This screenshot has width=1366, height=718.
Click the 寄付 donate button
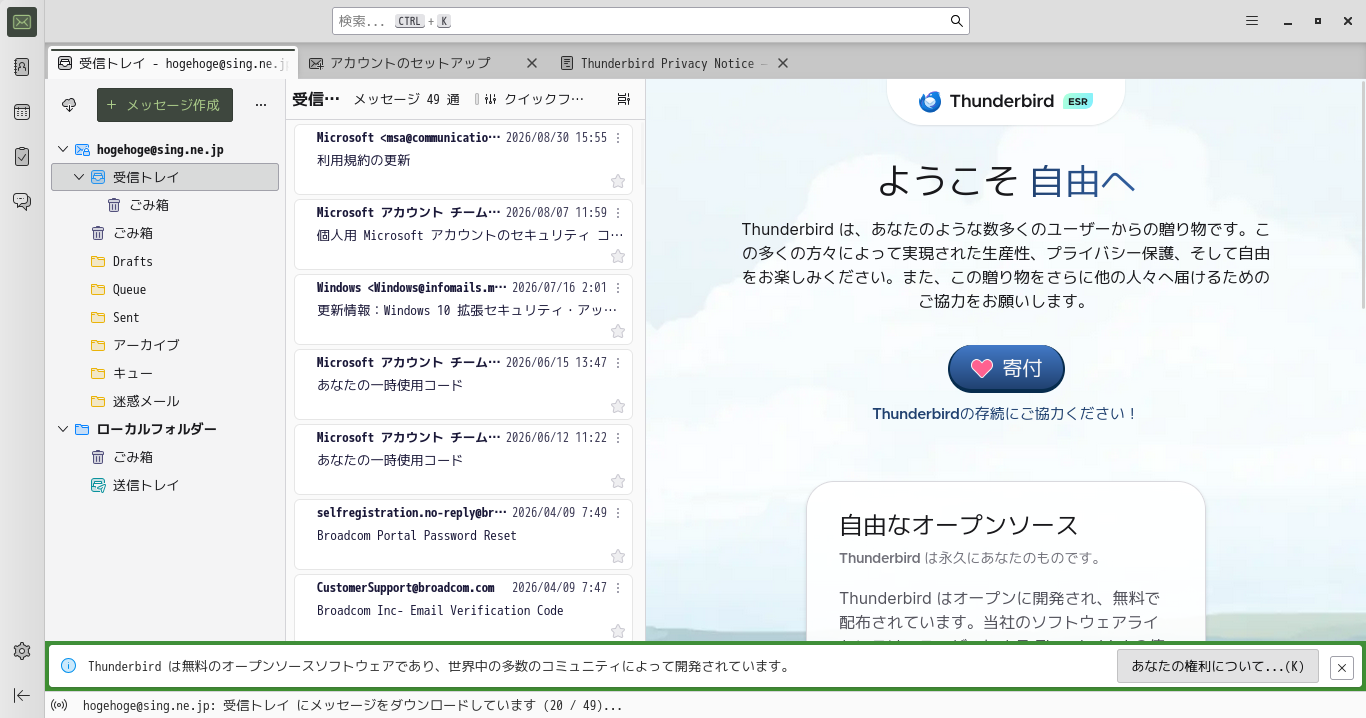1006,368
